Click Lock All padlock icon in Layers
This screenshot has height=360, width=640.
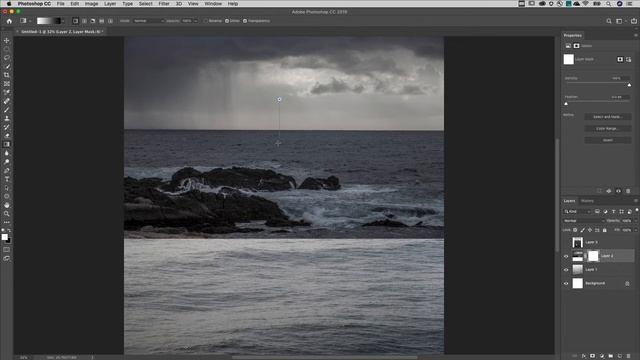[x=604, y=230]
